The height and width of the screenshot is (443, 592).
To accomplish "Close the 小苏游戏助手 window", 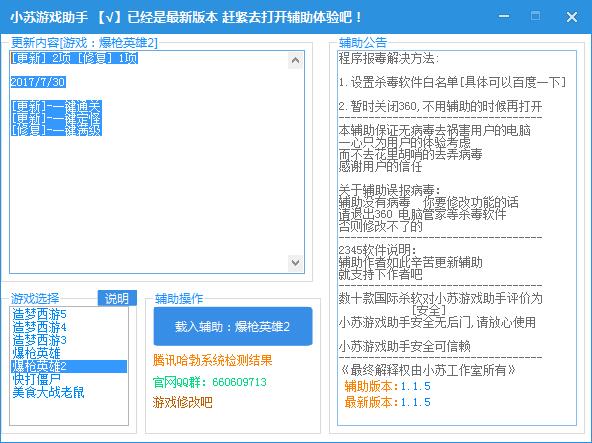I will click(572, 17).
